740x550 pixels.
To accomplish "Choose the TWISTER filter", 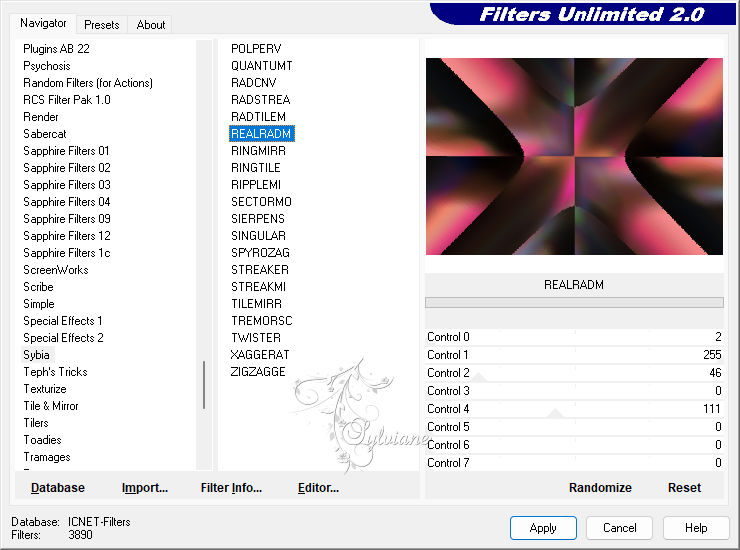I will 256,338.
